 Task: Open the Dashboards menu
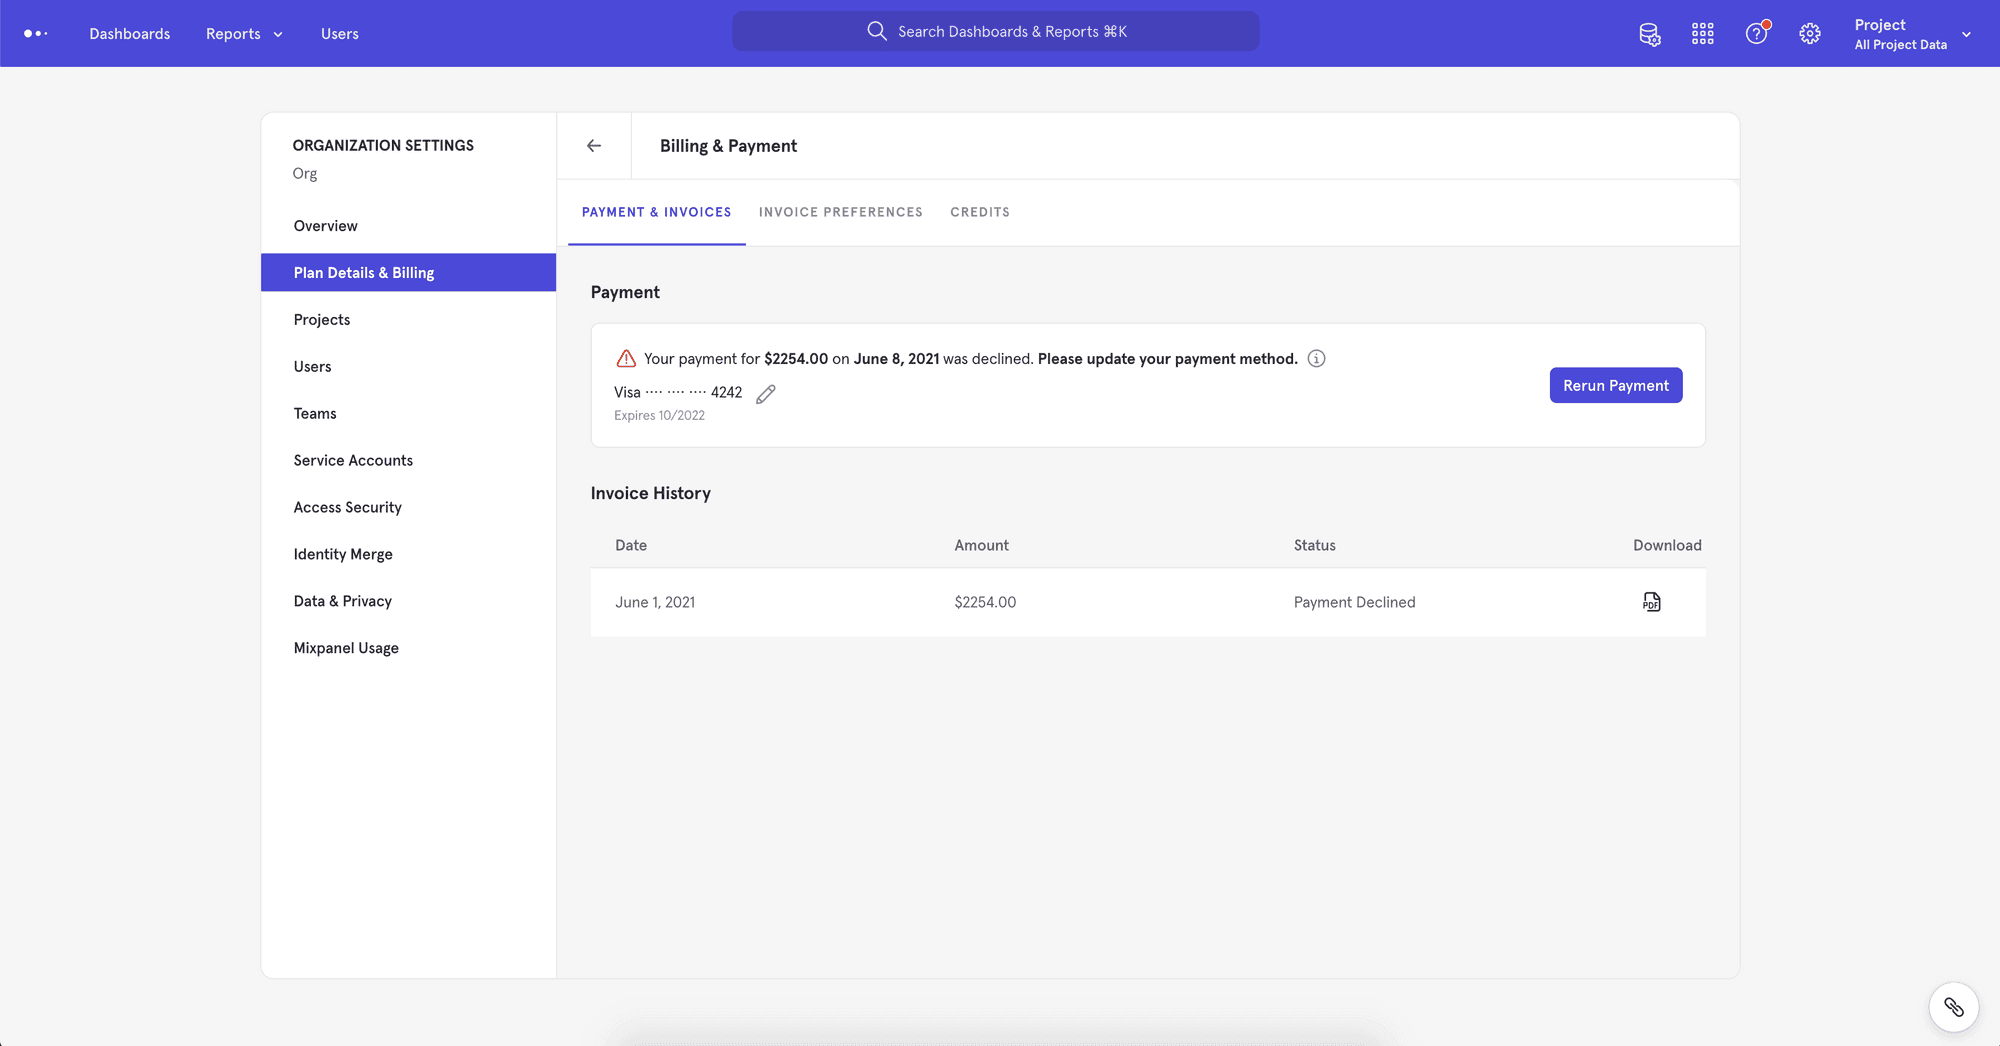tap(129, 33)
